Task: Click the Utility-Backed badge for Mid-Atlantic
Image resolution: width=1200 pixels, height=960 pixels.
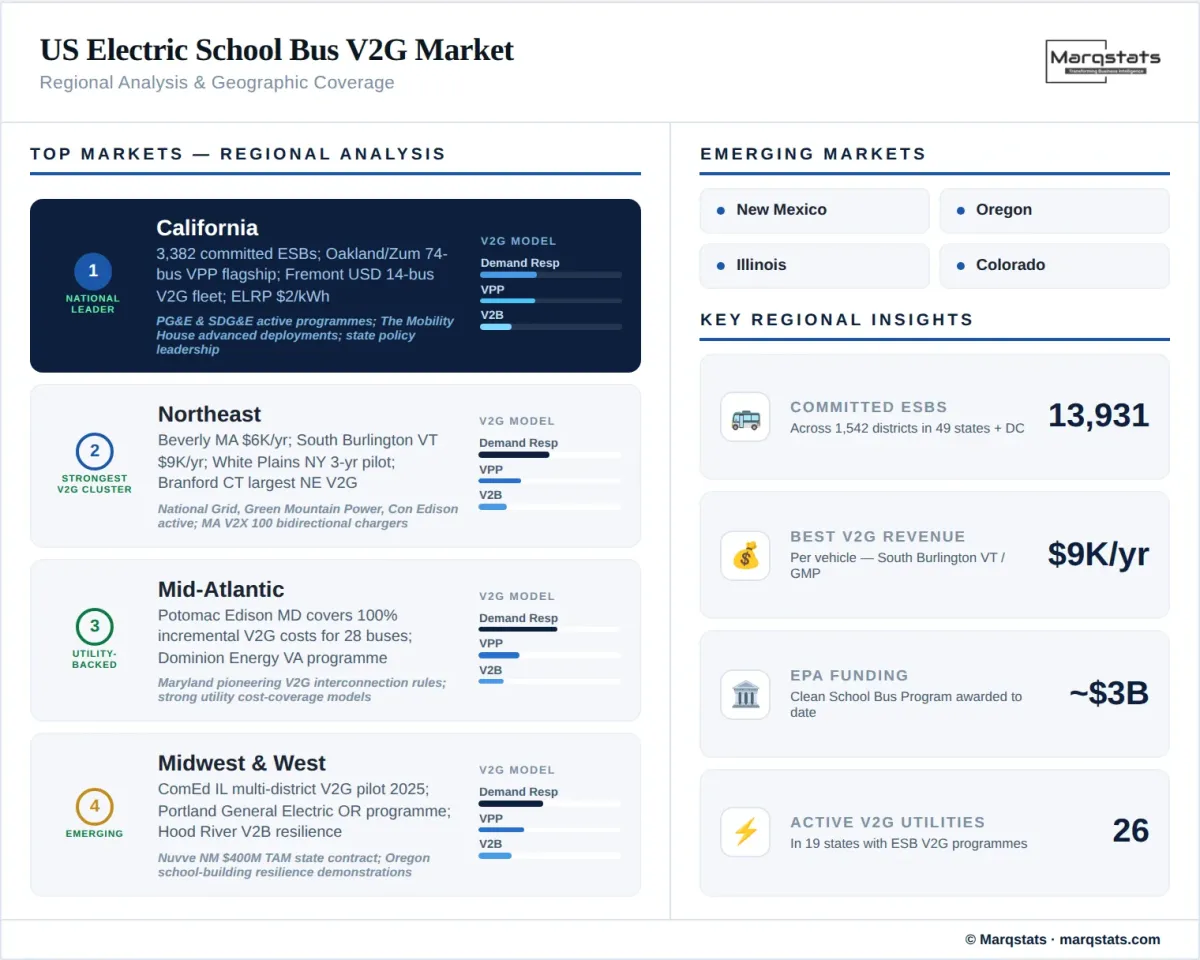Action: pos(95,627)
